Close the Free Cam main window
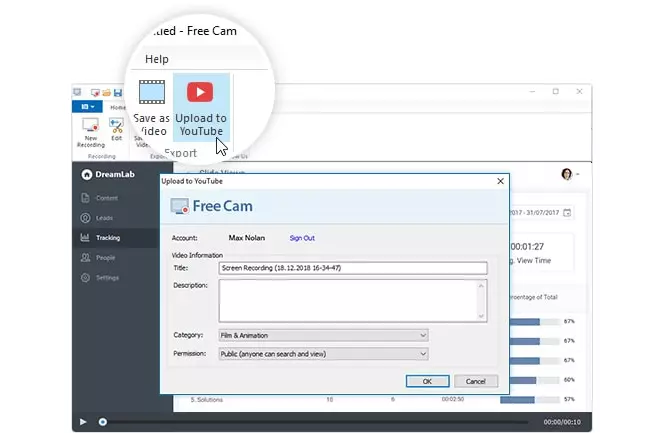The image size is (664, 433). click(579, 91)
